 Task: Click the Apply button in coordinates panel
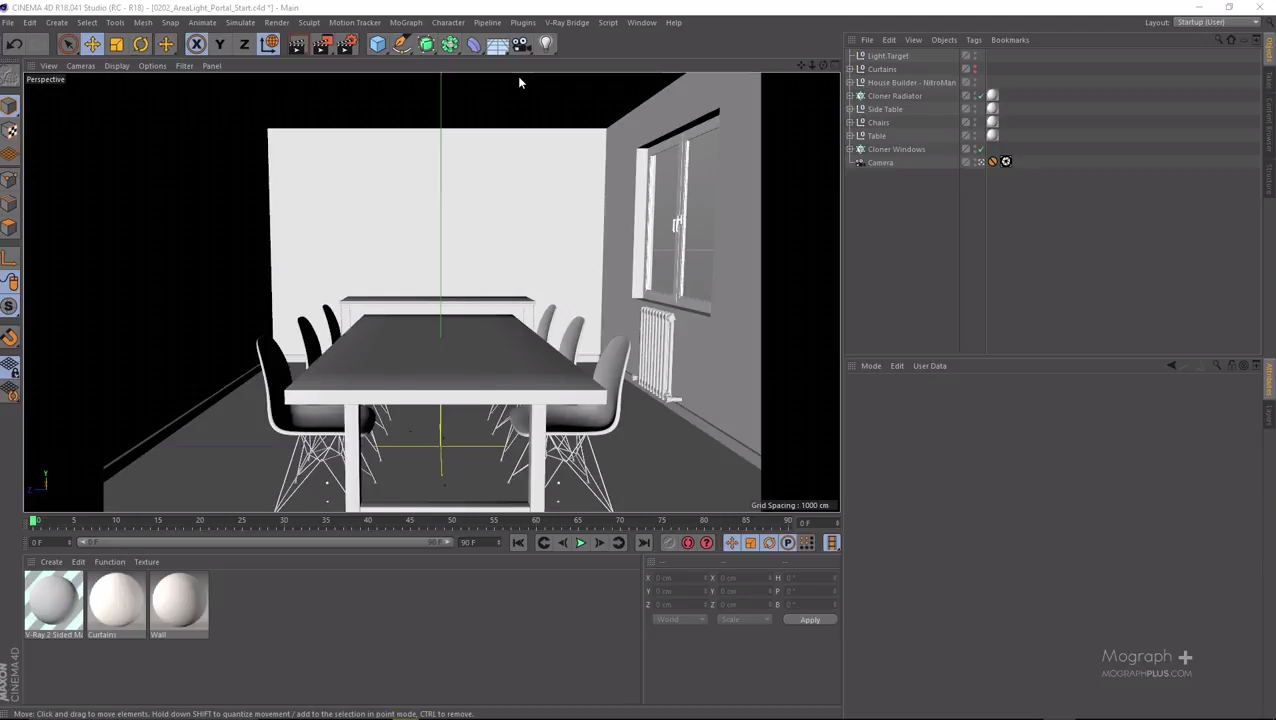click(x=810, y=619)
